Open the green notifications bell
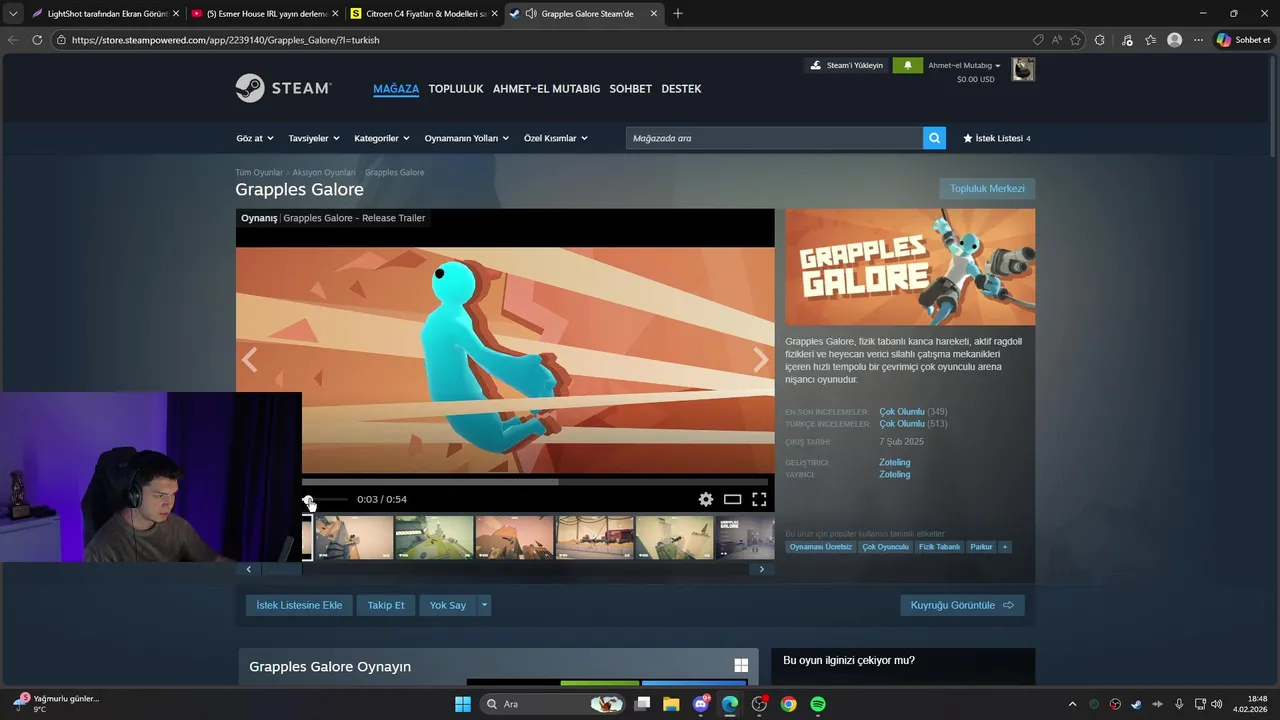The height and width of the screenshot is (720, 1280). [907, 65]
